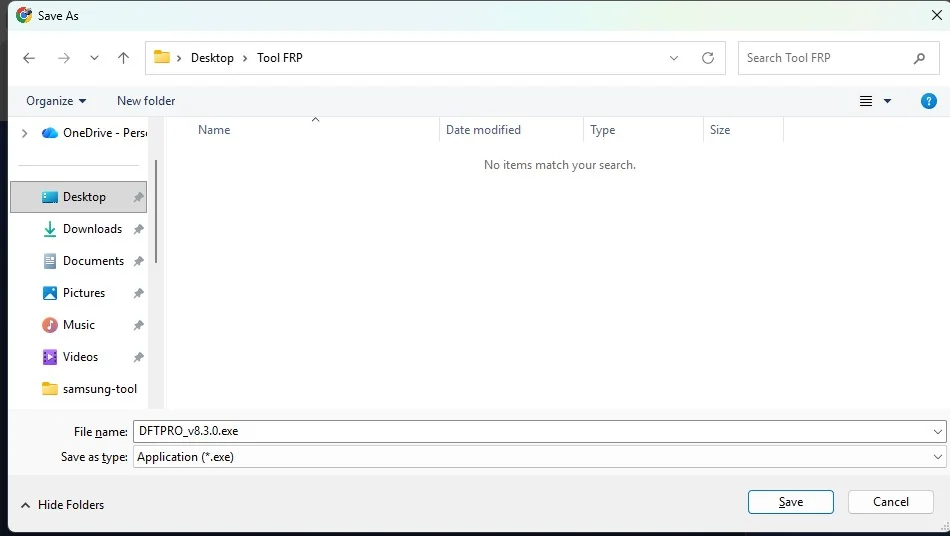The image size is (950, 536).
Task: Open the File name dropdown arrow
Action: (x=938, y=432)
